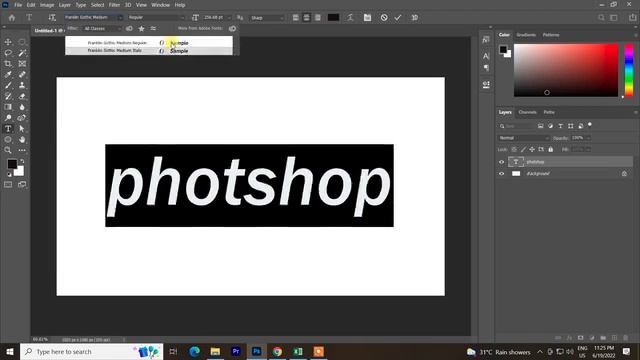Select the Horizontal Type tool
Image resolution: width=640 pixels, height=360 pixels.
(8, 129)
